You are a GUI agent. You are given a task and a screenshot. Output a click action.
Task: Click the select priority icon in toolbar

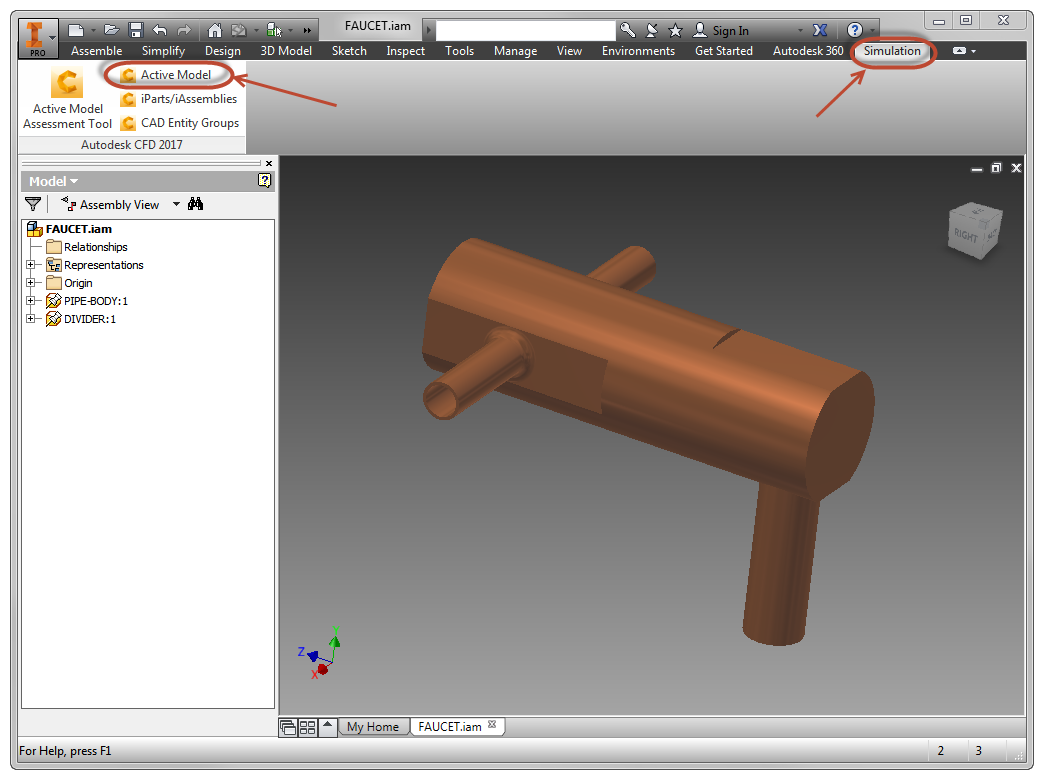[x=274, y=30]
